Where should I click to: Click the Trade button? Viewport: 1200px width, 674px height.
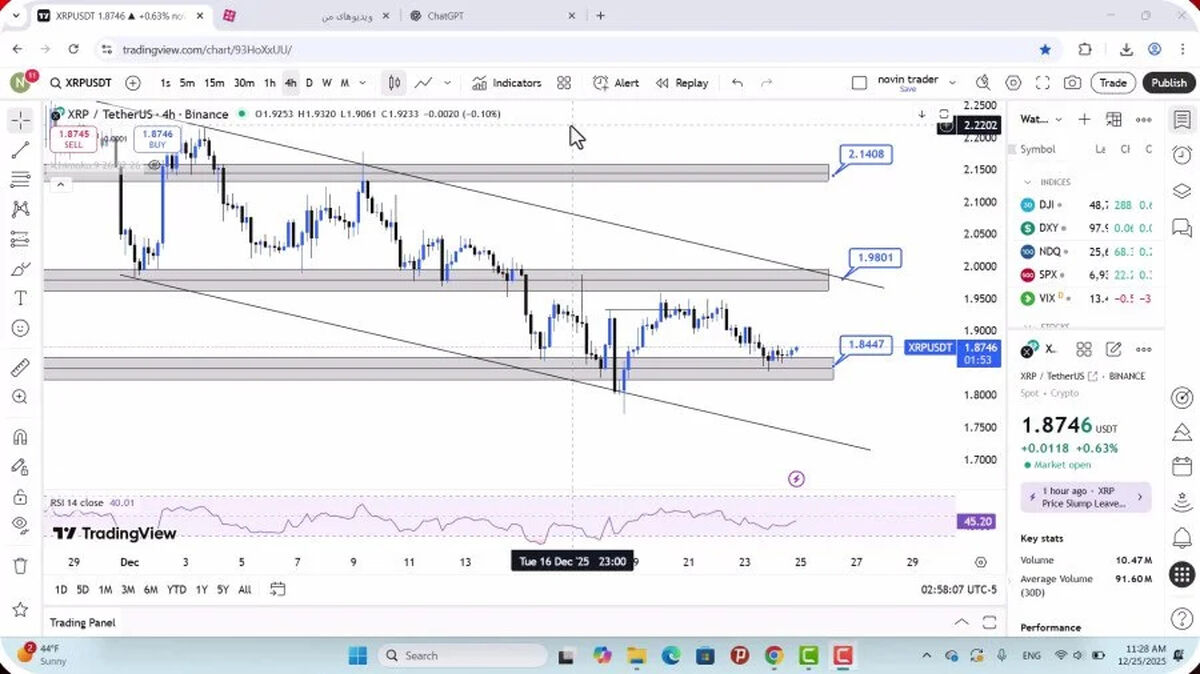point(1113,83)
